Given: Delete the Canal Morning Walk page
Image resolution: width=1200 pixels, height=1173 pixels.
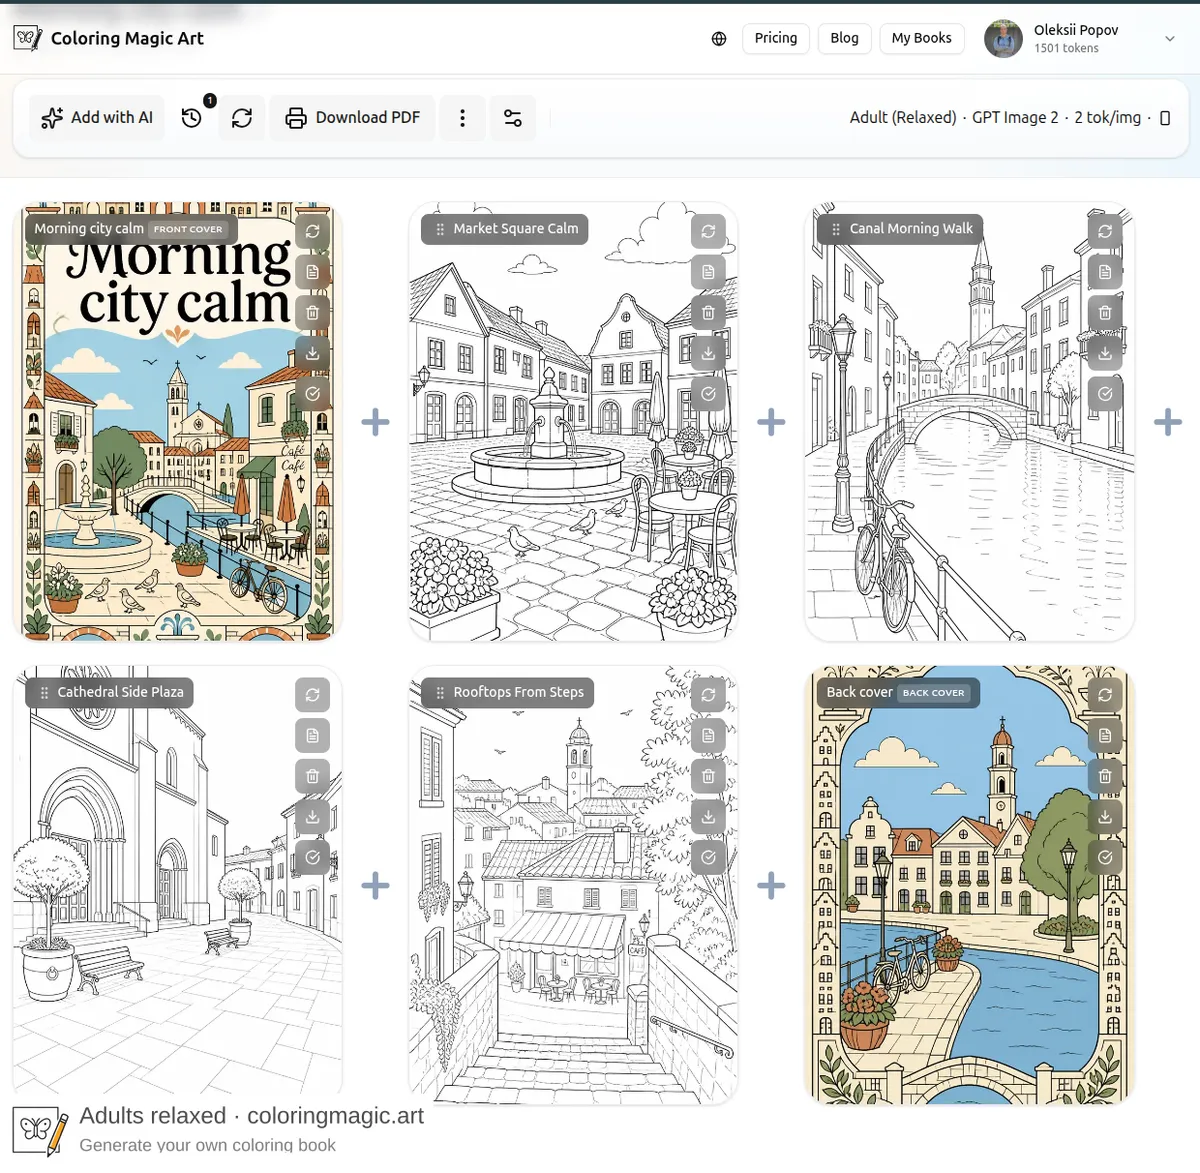Looking at the screenshot, I should pos(1105,313).
